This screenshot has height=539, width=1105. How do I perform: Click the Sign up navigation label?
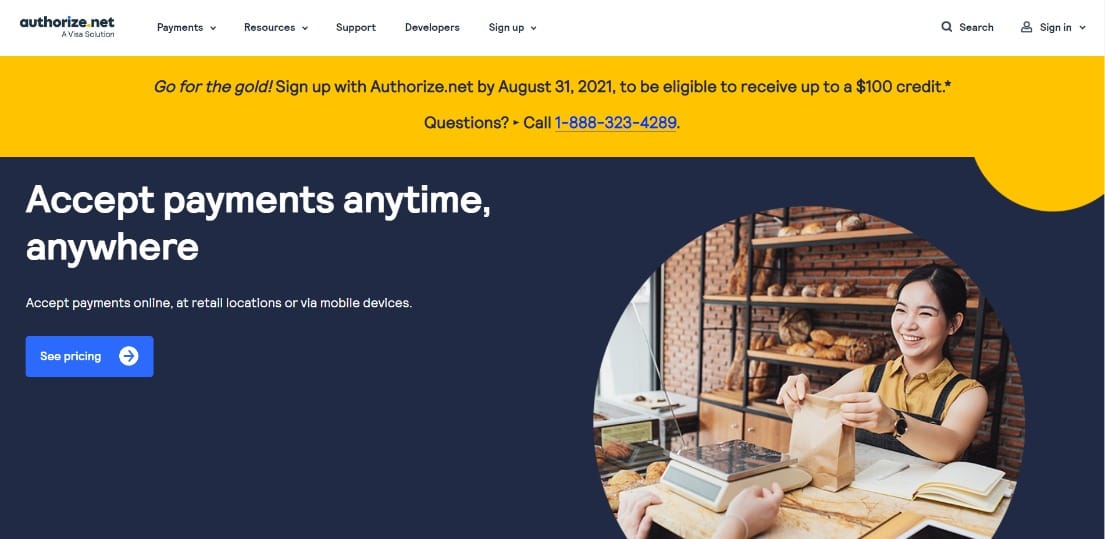pyautogui.click(x=506, y=27)
